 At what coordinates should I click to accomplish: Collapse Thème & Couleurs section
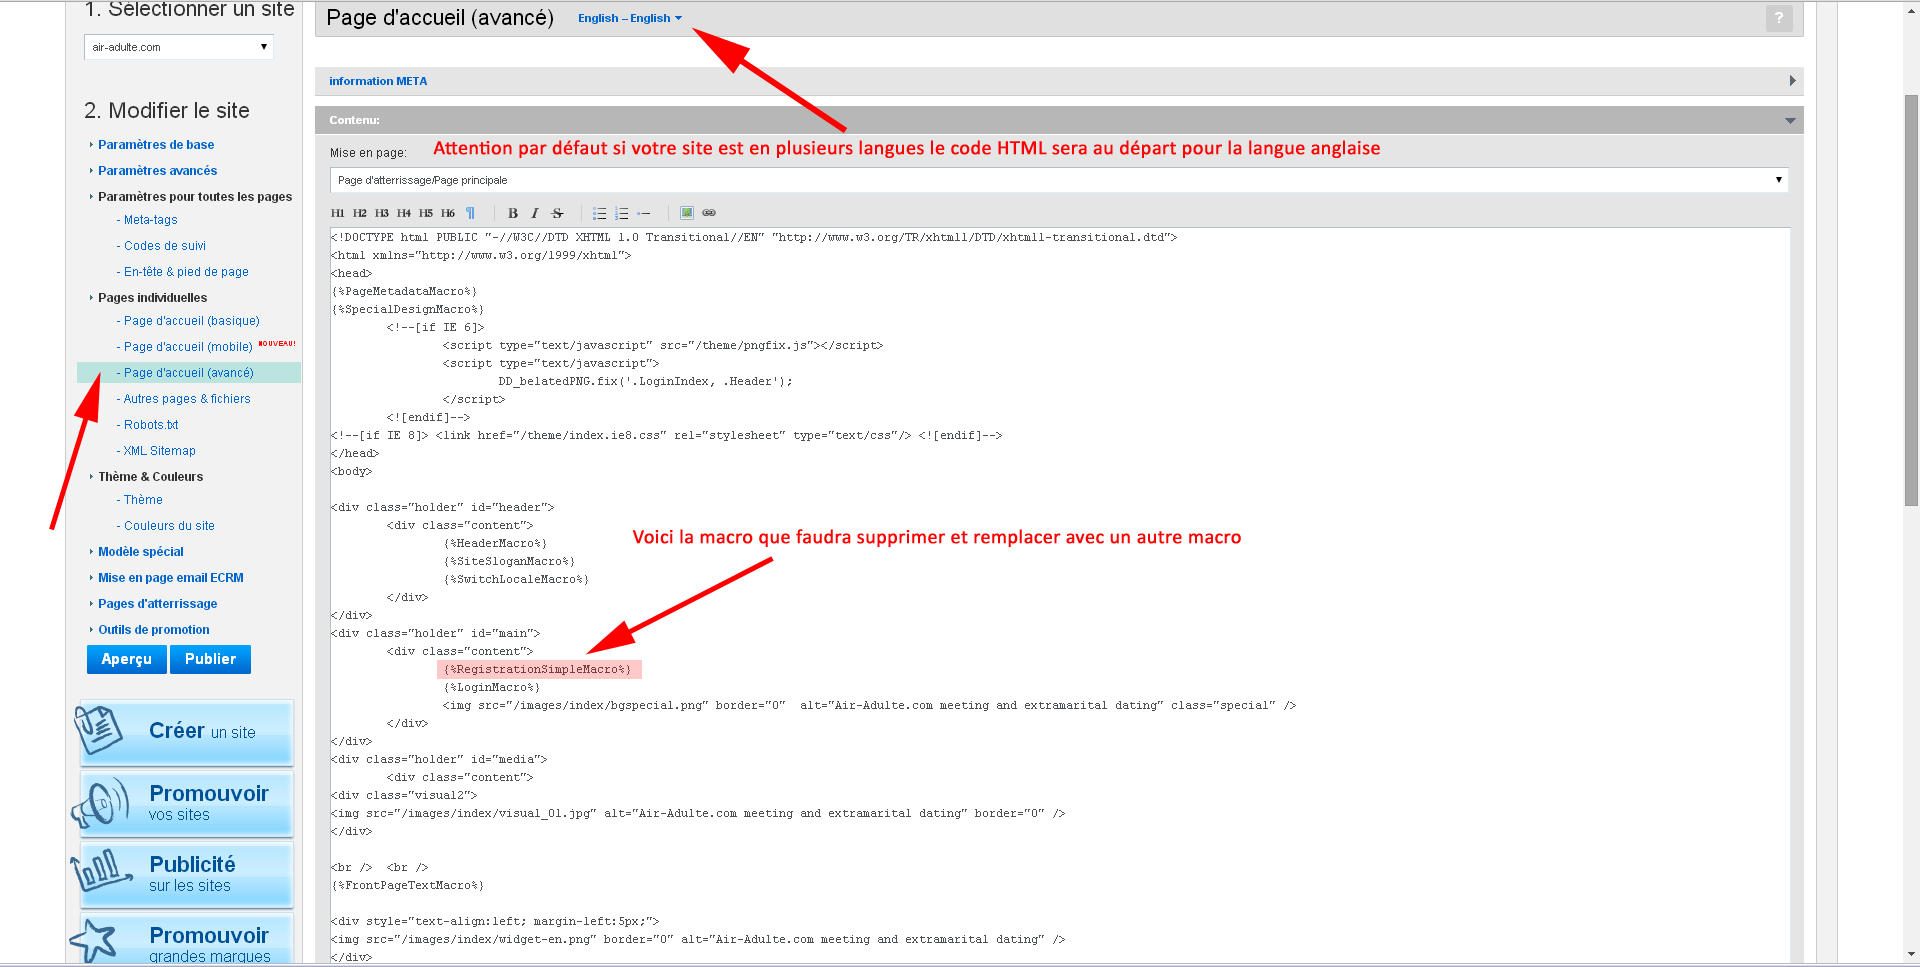[x=150, y=477]
